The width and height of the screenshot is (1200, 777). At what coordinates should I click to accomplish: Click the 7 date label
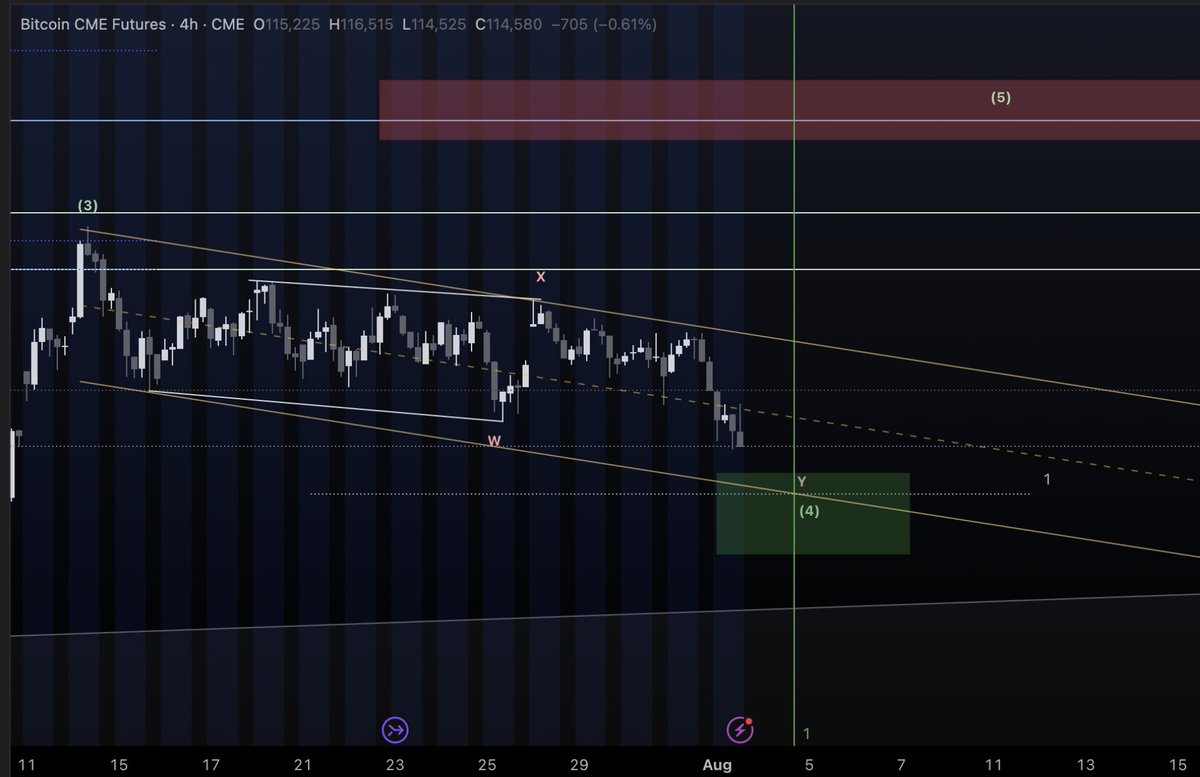tap(901, 766)
